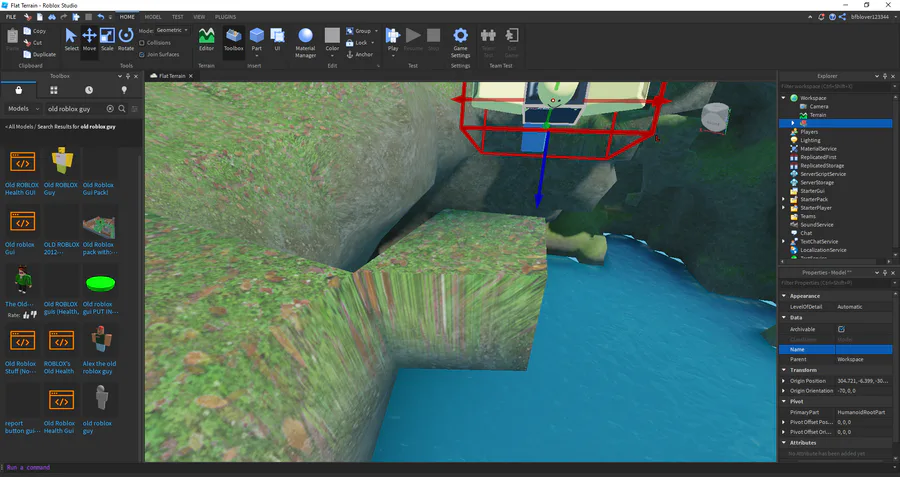Undo the last action in quick bar
Viewport: 900px width, 477px height.
[x=100, y=17]
